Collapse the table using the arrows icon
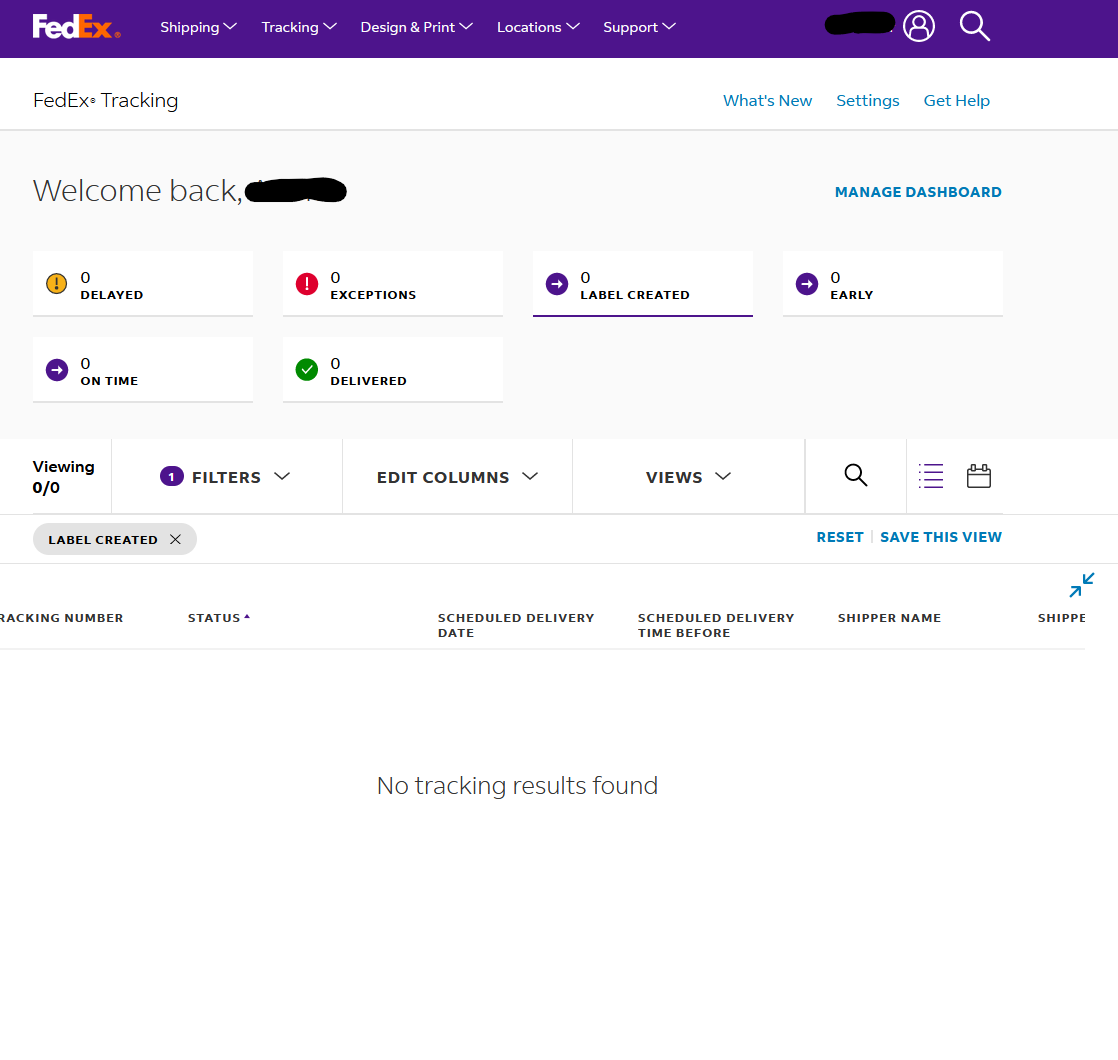Screen dimensions: 1118x1060 click(1081, 585)
